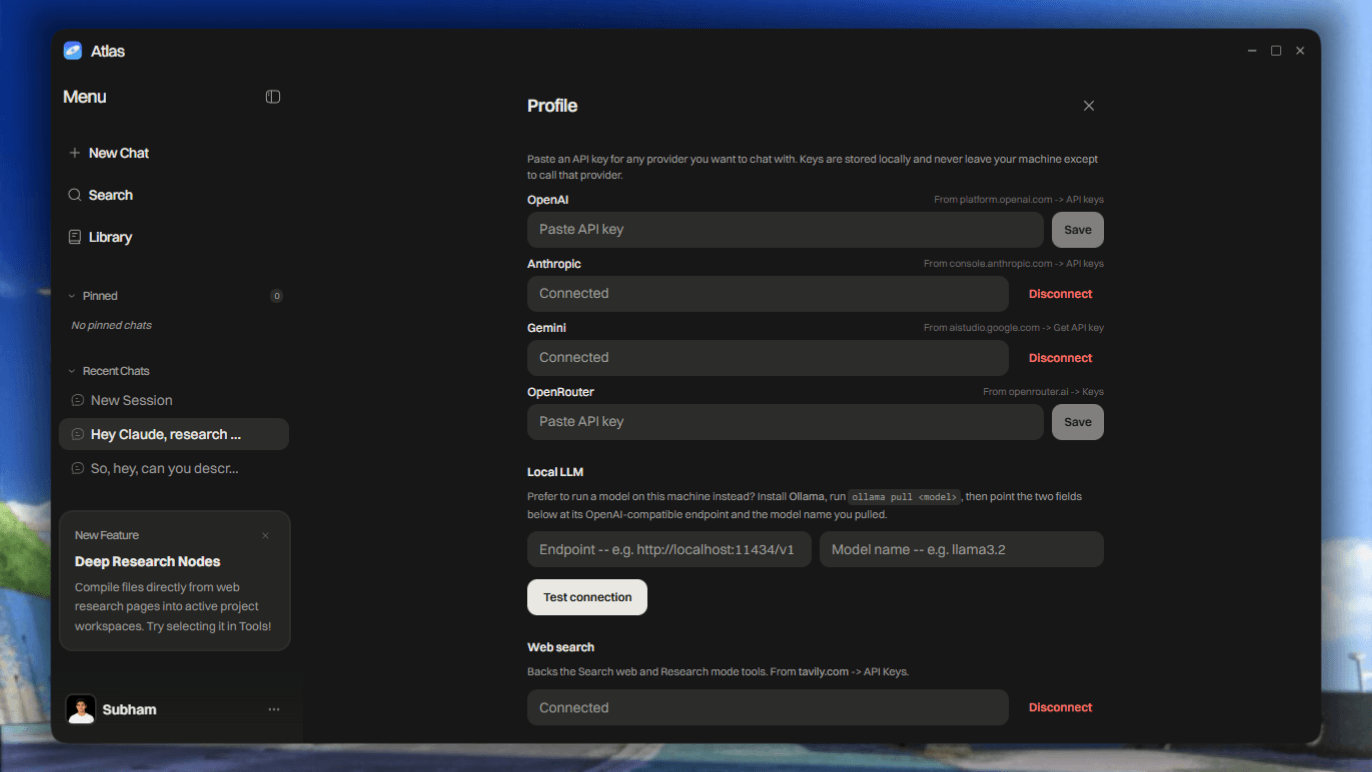
Task: Open the three-dot options next to Subham
Action: 274,710
